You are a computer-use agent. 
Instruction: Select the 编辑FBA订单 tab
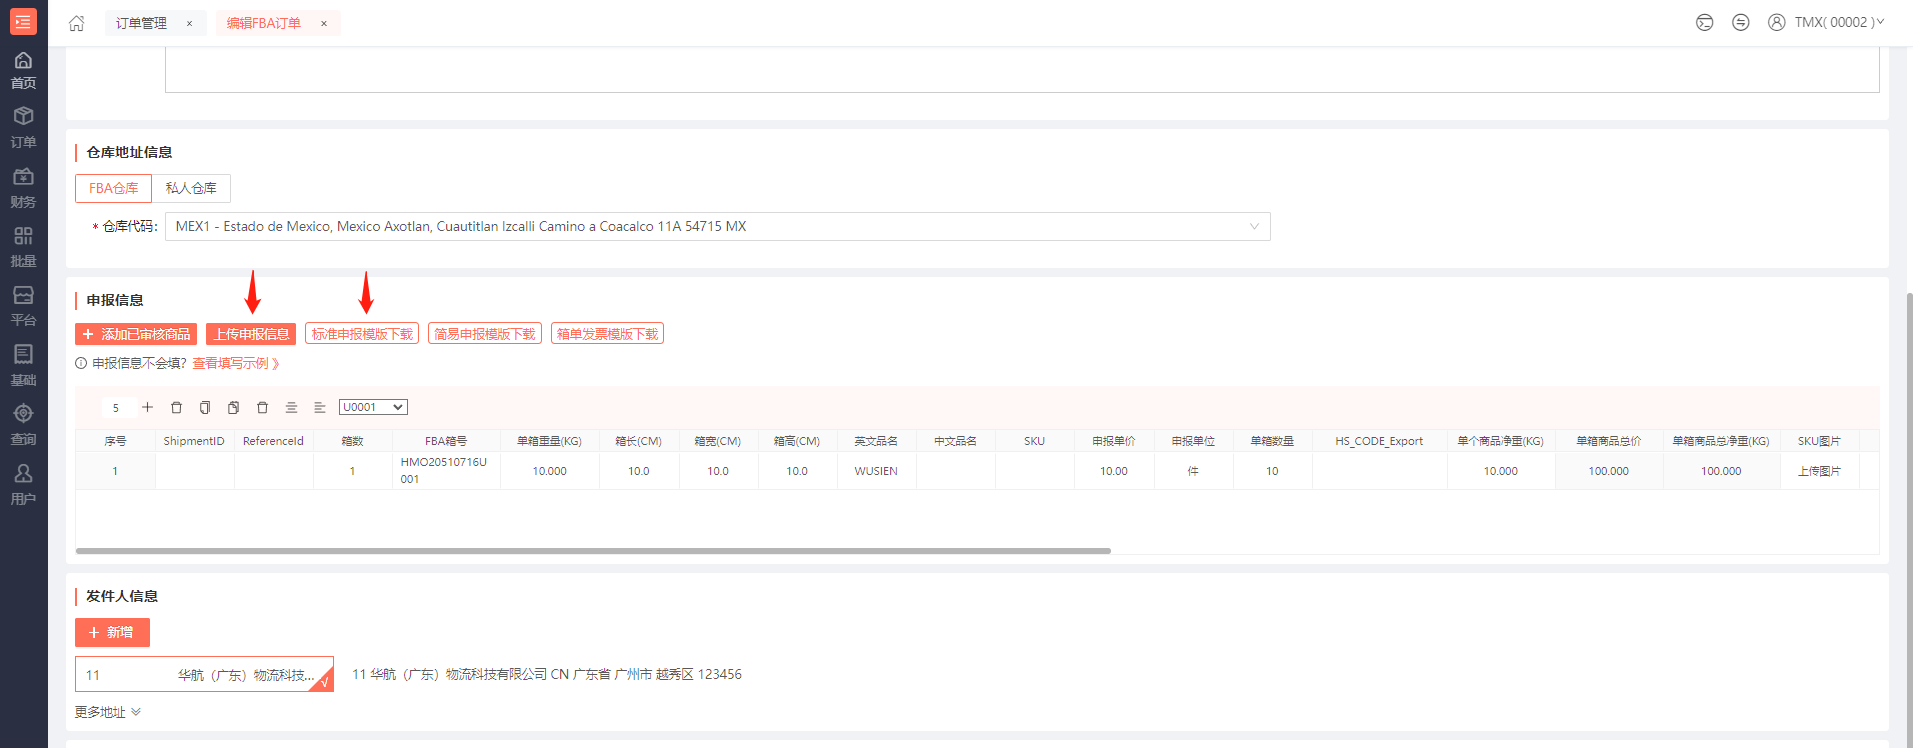pos(264,23)
